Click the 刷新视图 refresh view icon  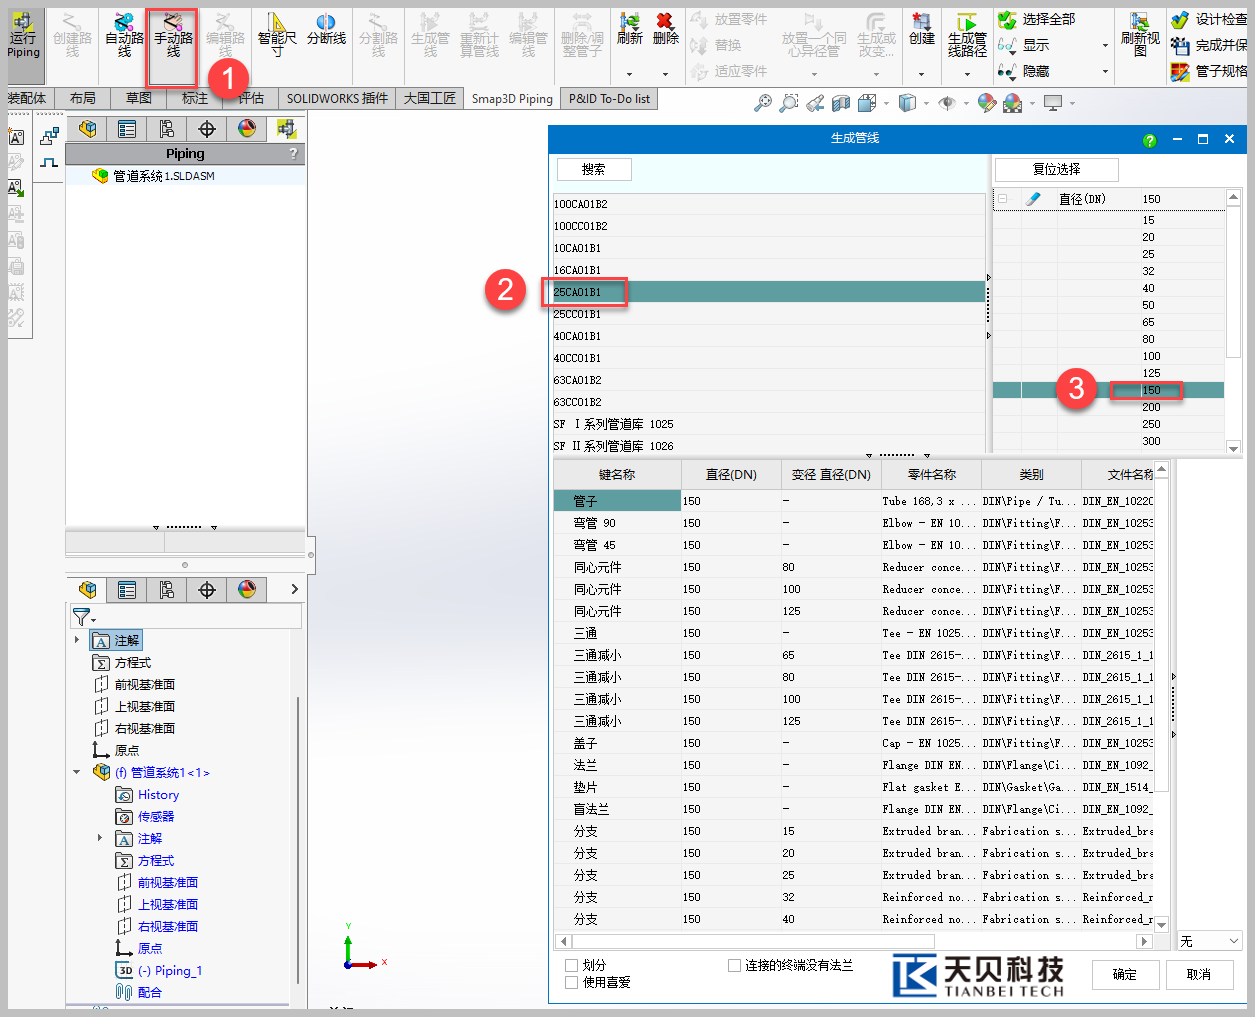click(1140, 36)
